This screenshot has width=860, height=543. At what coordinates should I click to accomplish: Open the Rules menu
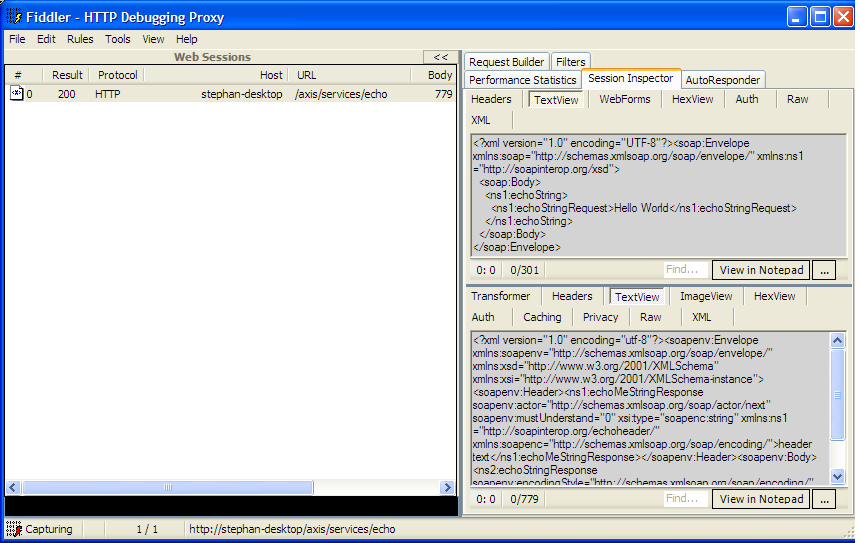point(80,39)
